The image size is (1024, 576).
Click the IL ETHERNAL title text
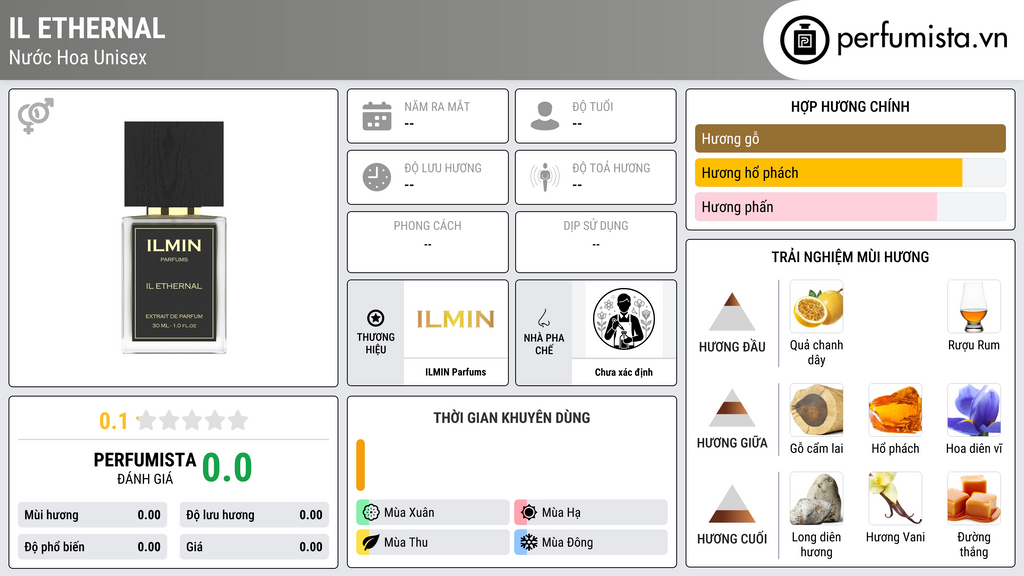(87, 28)
